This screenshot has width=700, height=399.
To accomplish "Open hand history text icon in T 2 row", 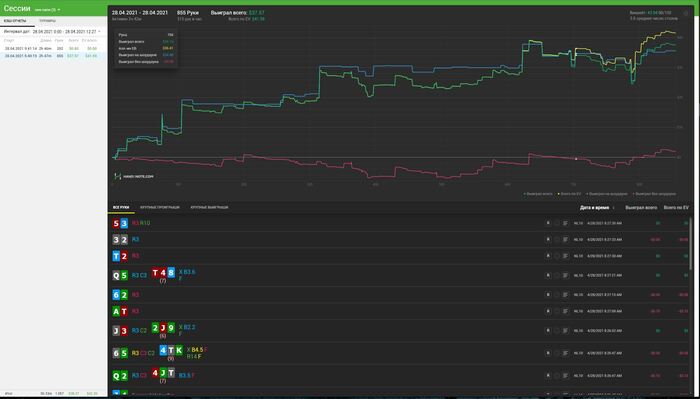I will 565,256.
